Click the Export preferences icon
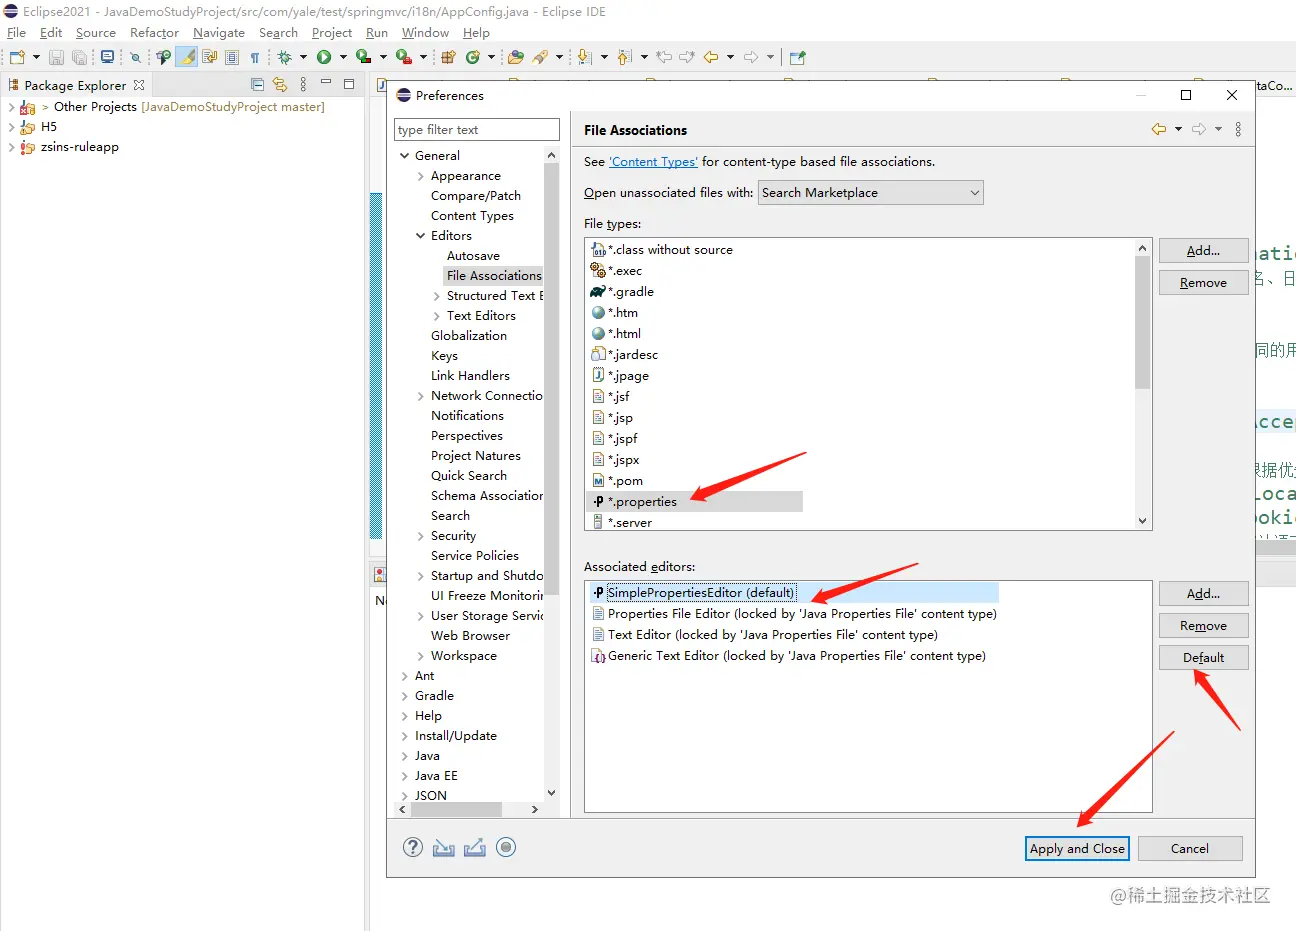Viewport: 1296px width, 931px height. [x=475, y=847]
